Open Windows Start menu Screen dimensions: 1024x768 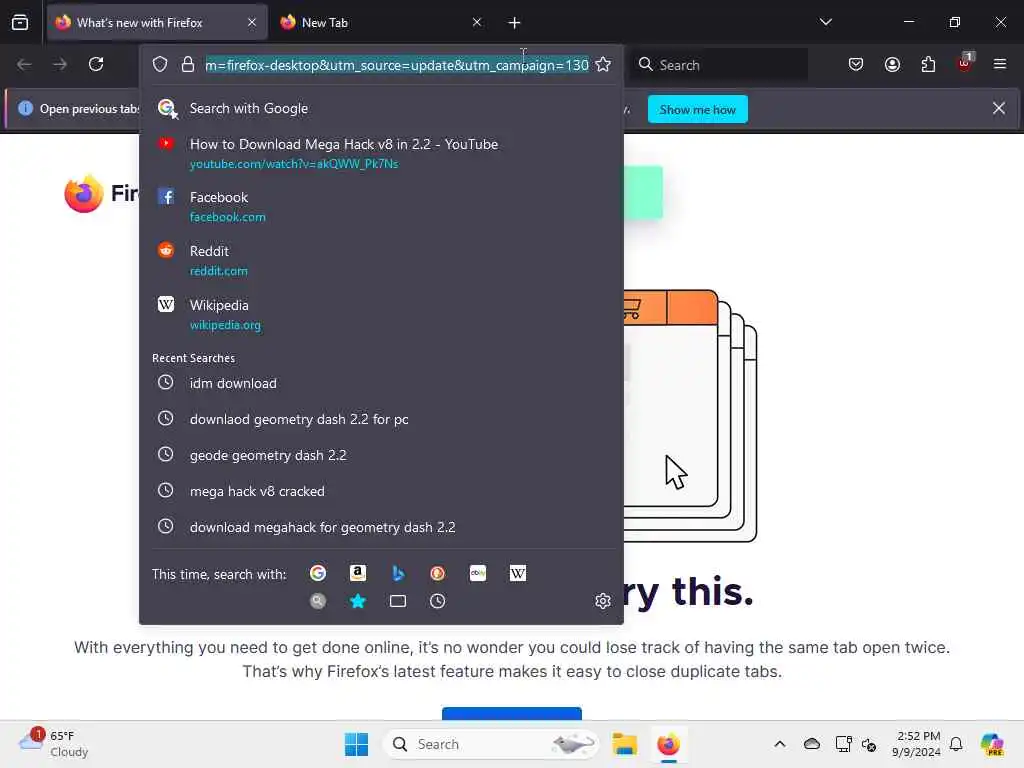(x=357, y=744)
